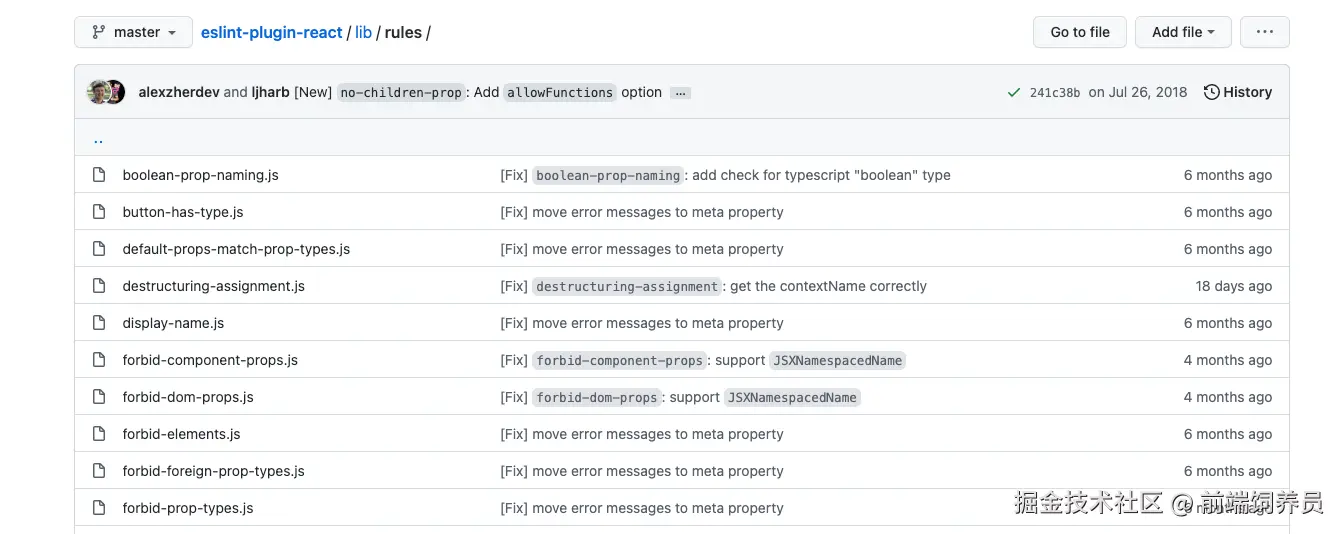Navigate to eslint-plugin-react breadcrumb root
The width and height of the screenshot is (1342, 534).
pos(272,32)
